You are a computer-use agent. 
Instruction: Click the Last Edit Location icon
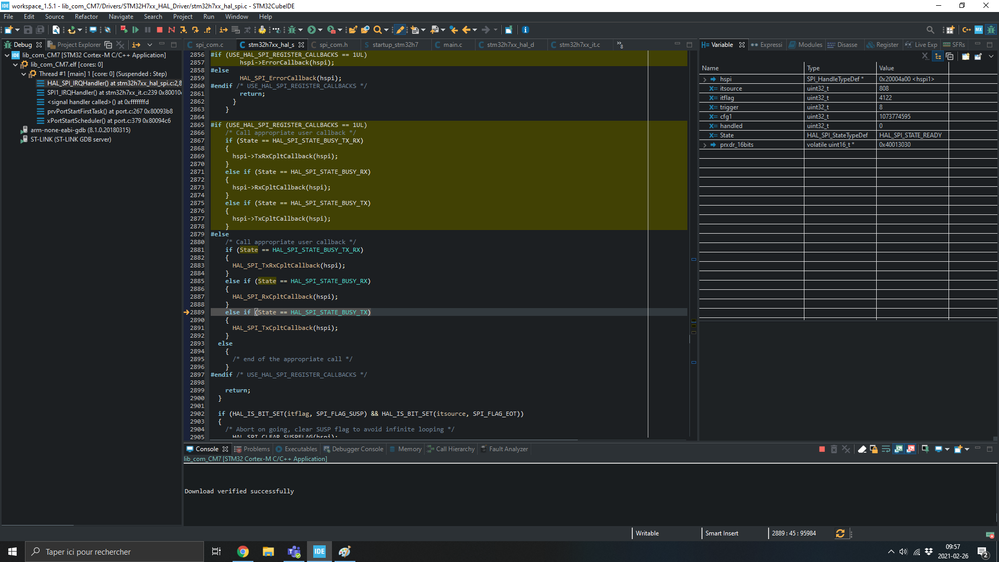tap(454, 30)
